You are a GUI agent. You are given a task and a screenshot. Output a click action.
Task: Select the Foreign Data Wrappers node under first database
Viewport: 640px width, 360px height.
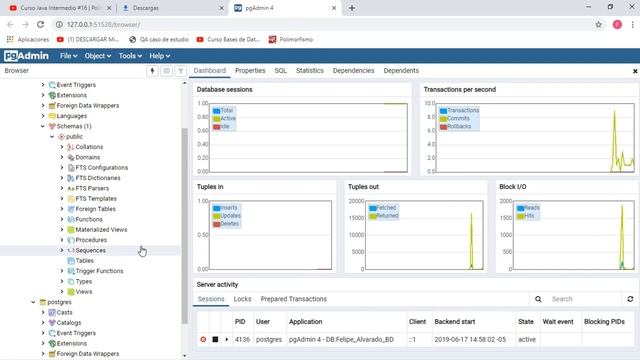pyautogui.click(x=88, y=106)
